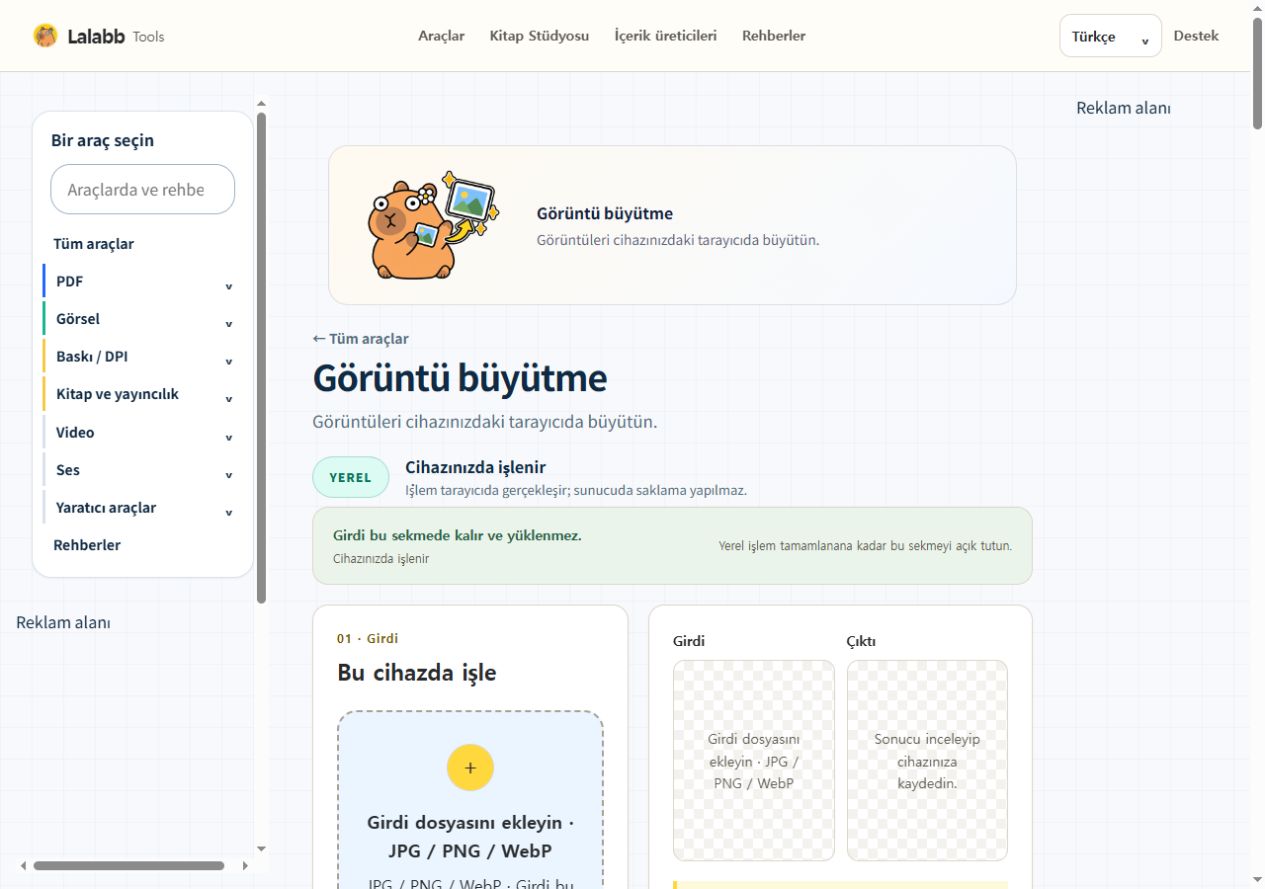
Task: Open İçerik üreticileri menu item
Action: [665, 36]
